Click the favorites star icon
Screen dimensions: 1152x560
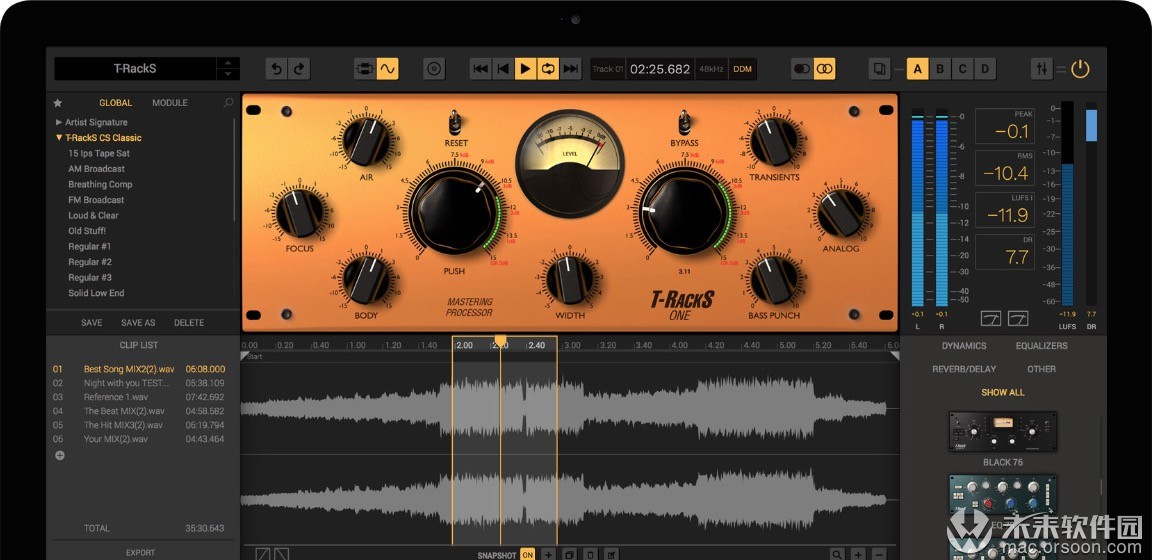pos(58,103)
